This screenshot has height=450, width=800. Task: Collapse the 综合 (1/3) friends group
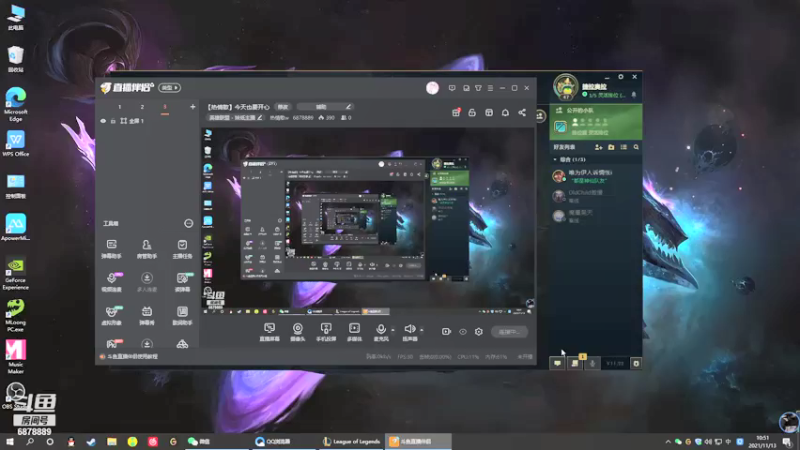click(x=556, y=160)
